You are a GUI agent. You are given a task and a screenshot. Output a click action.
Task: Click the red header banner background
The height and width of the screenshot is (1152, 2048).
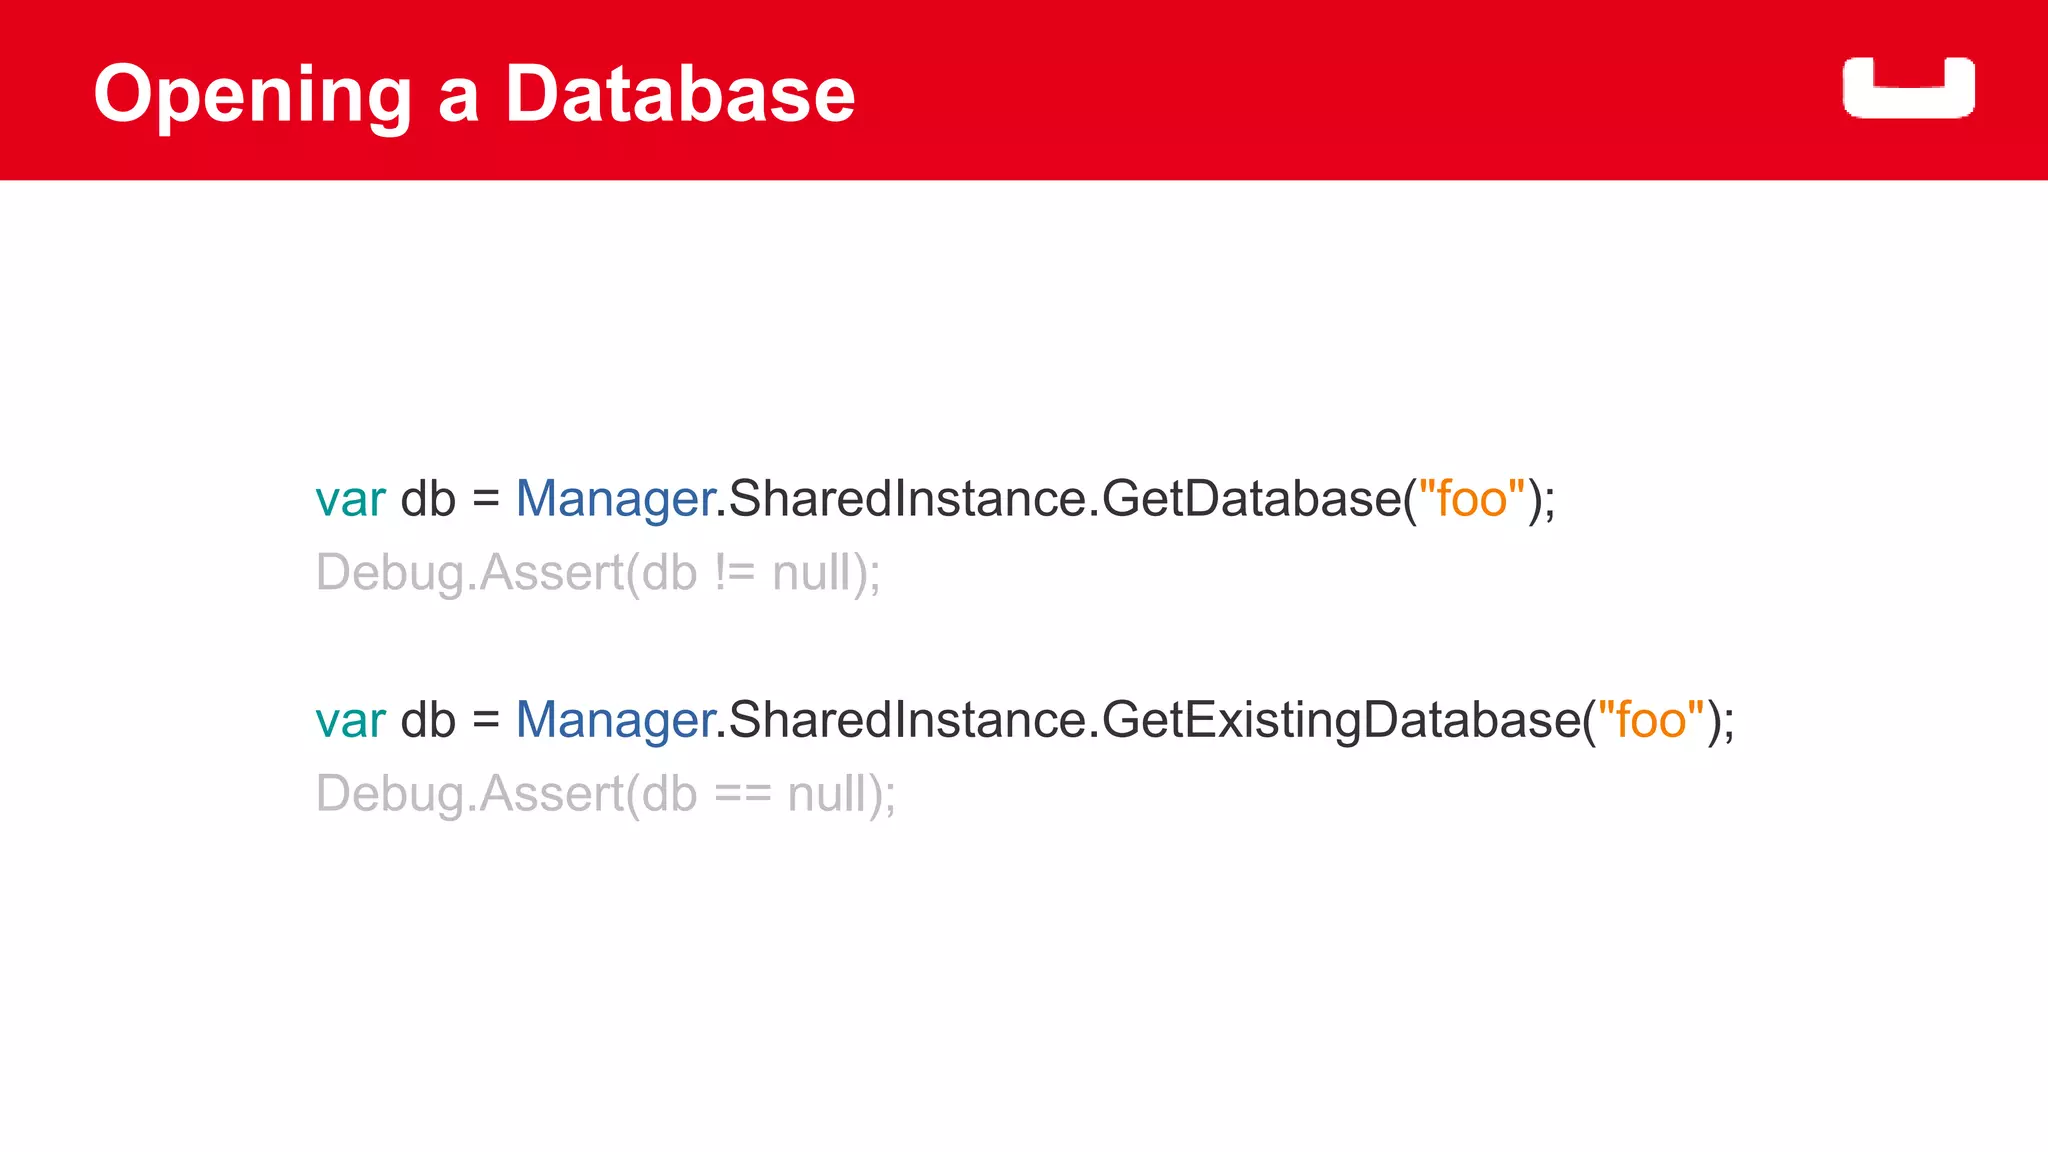(x=1300, y=90)
